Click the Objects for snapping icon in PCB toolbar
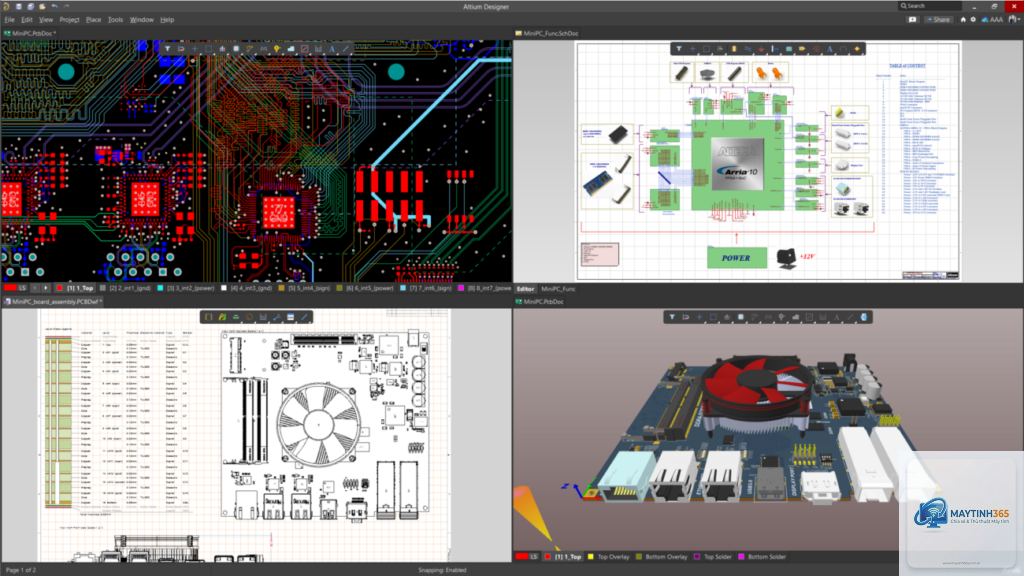 click(x=181, y=49)
